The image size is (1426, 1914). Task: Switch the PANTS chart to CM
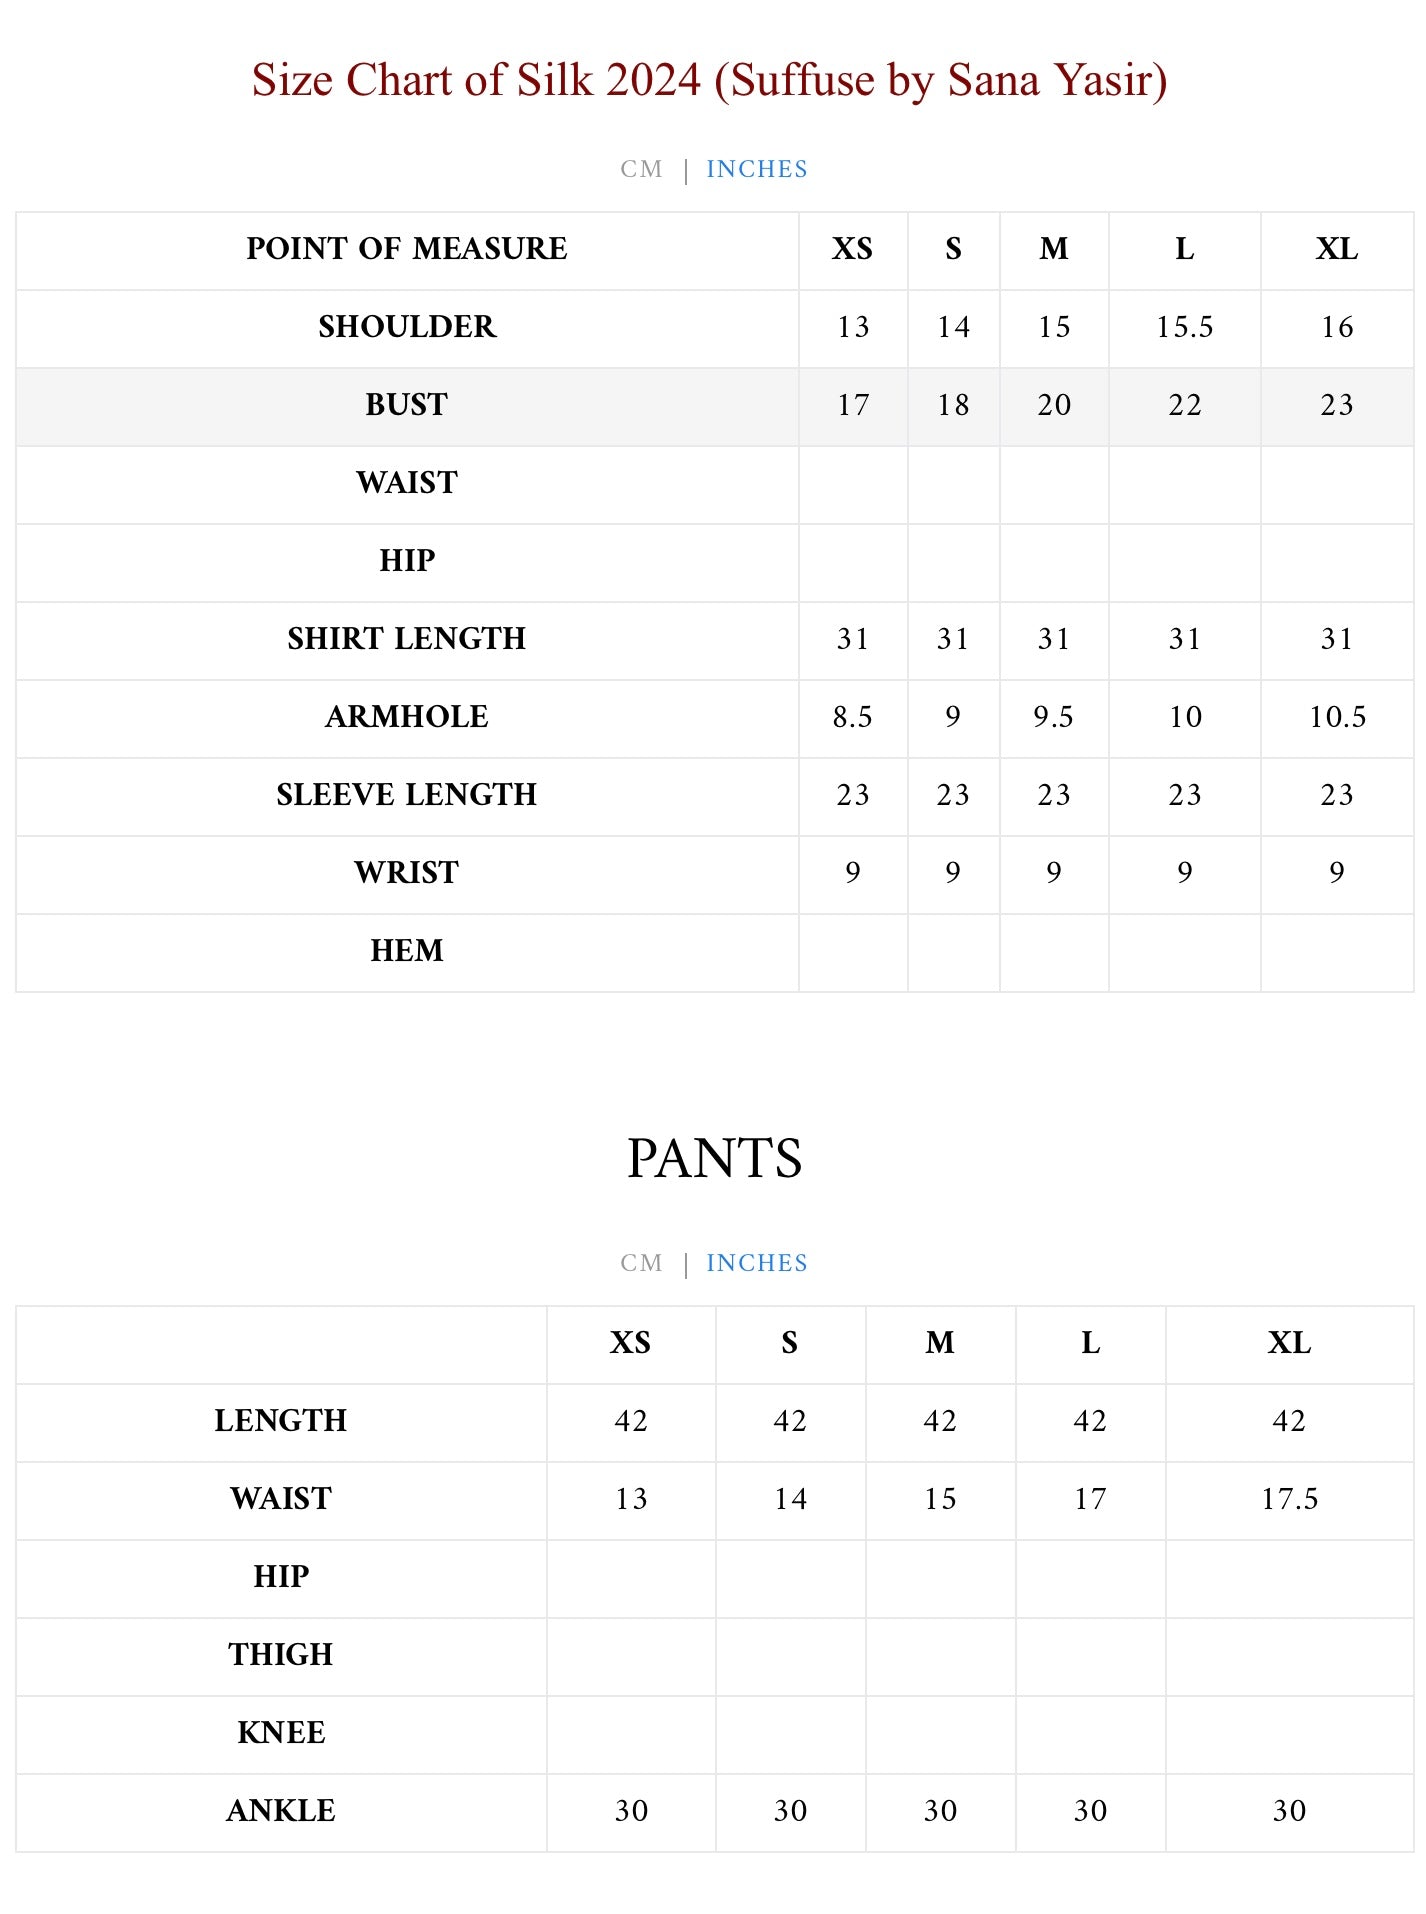pos(641,1263)
